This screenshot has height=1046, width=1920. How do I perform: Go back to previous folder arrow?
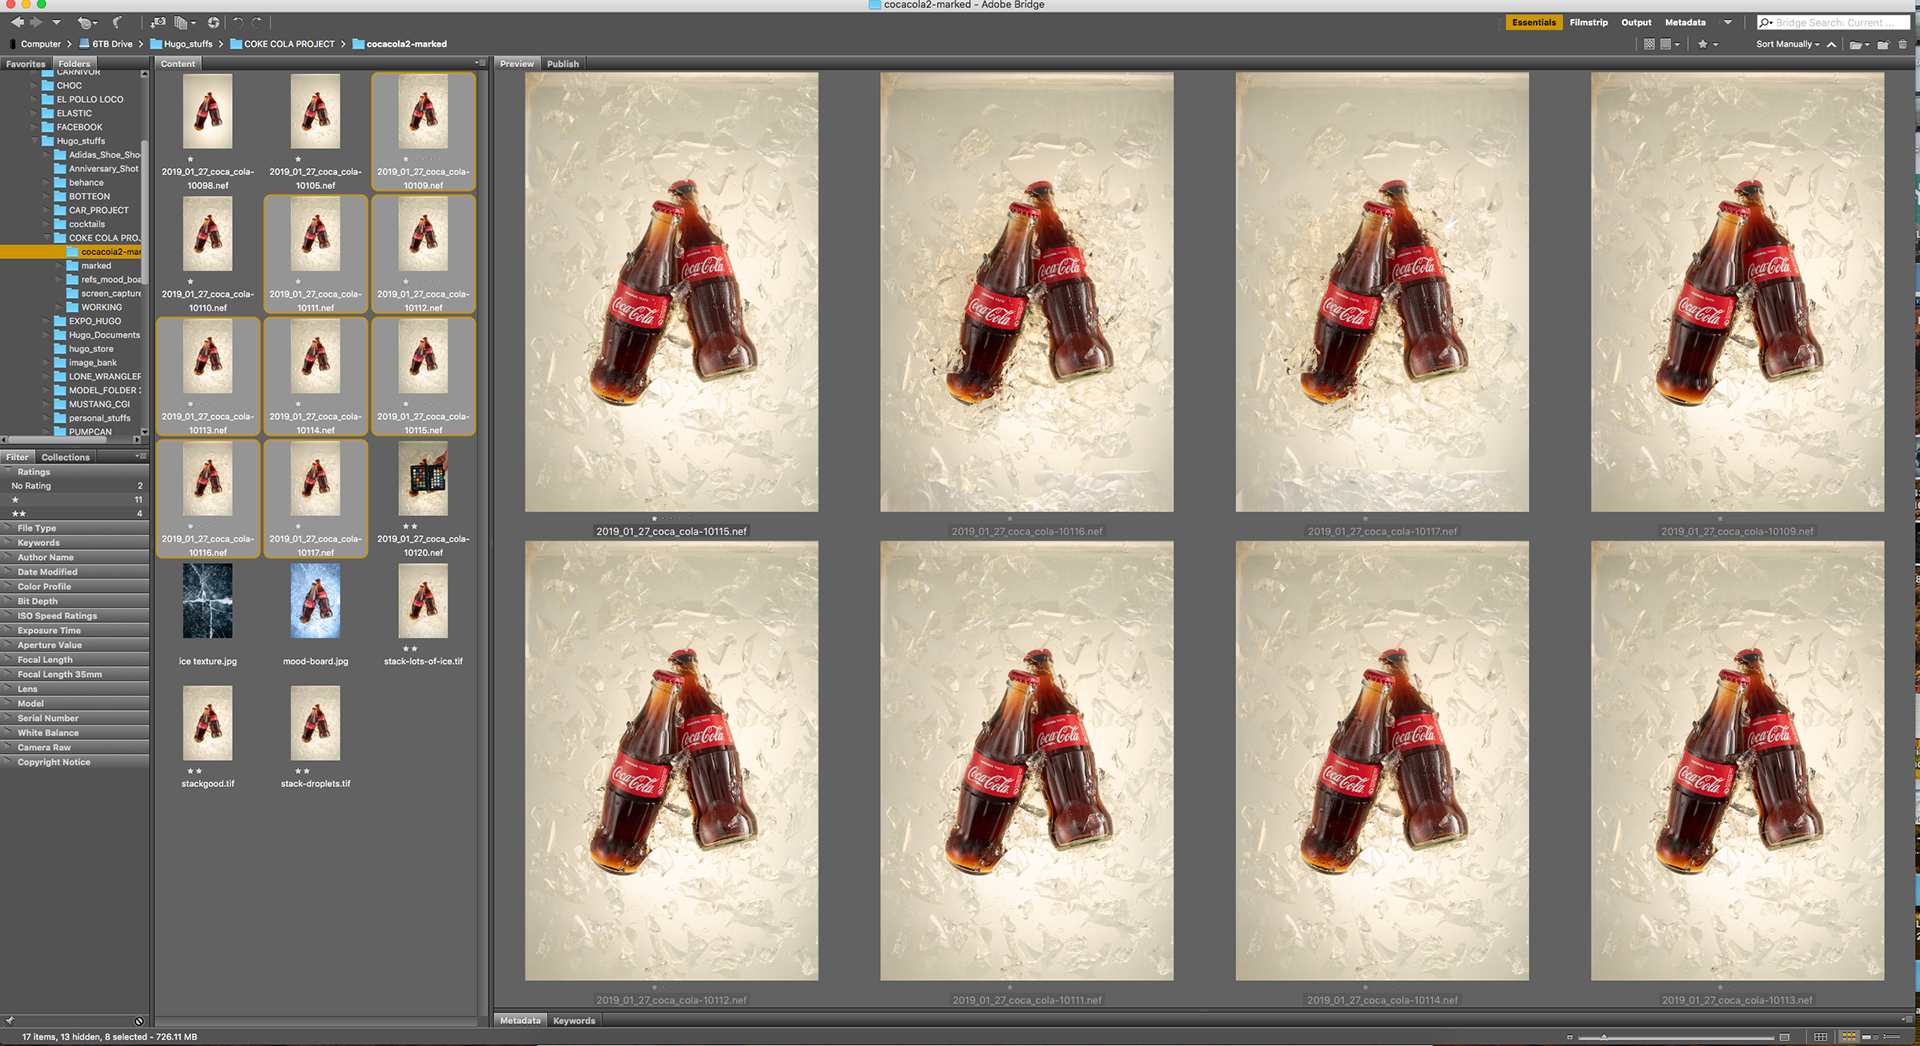point(17,22)
